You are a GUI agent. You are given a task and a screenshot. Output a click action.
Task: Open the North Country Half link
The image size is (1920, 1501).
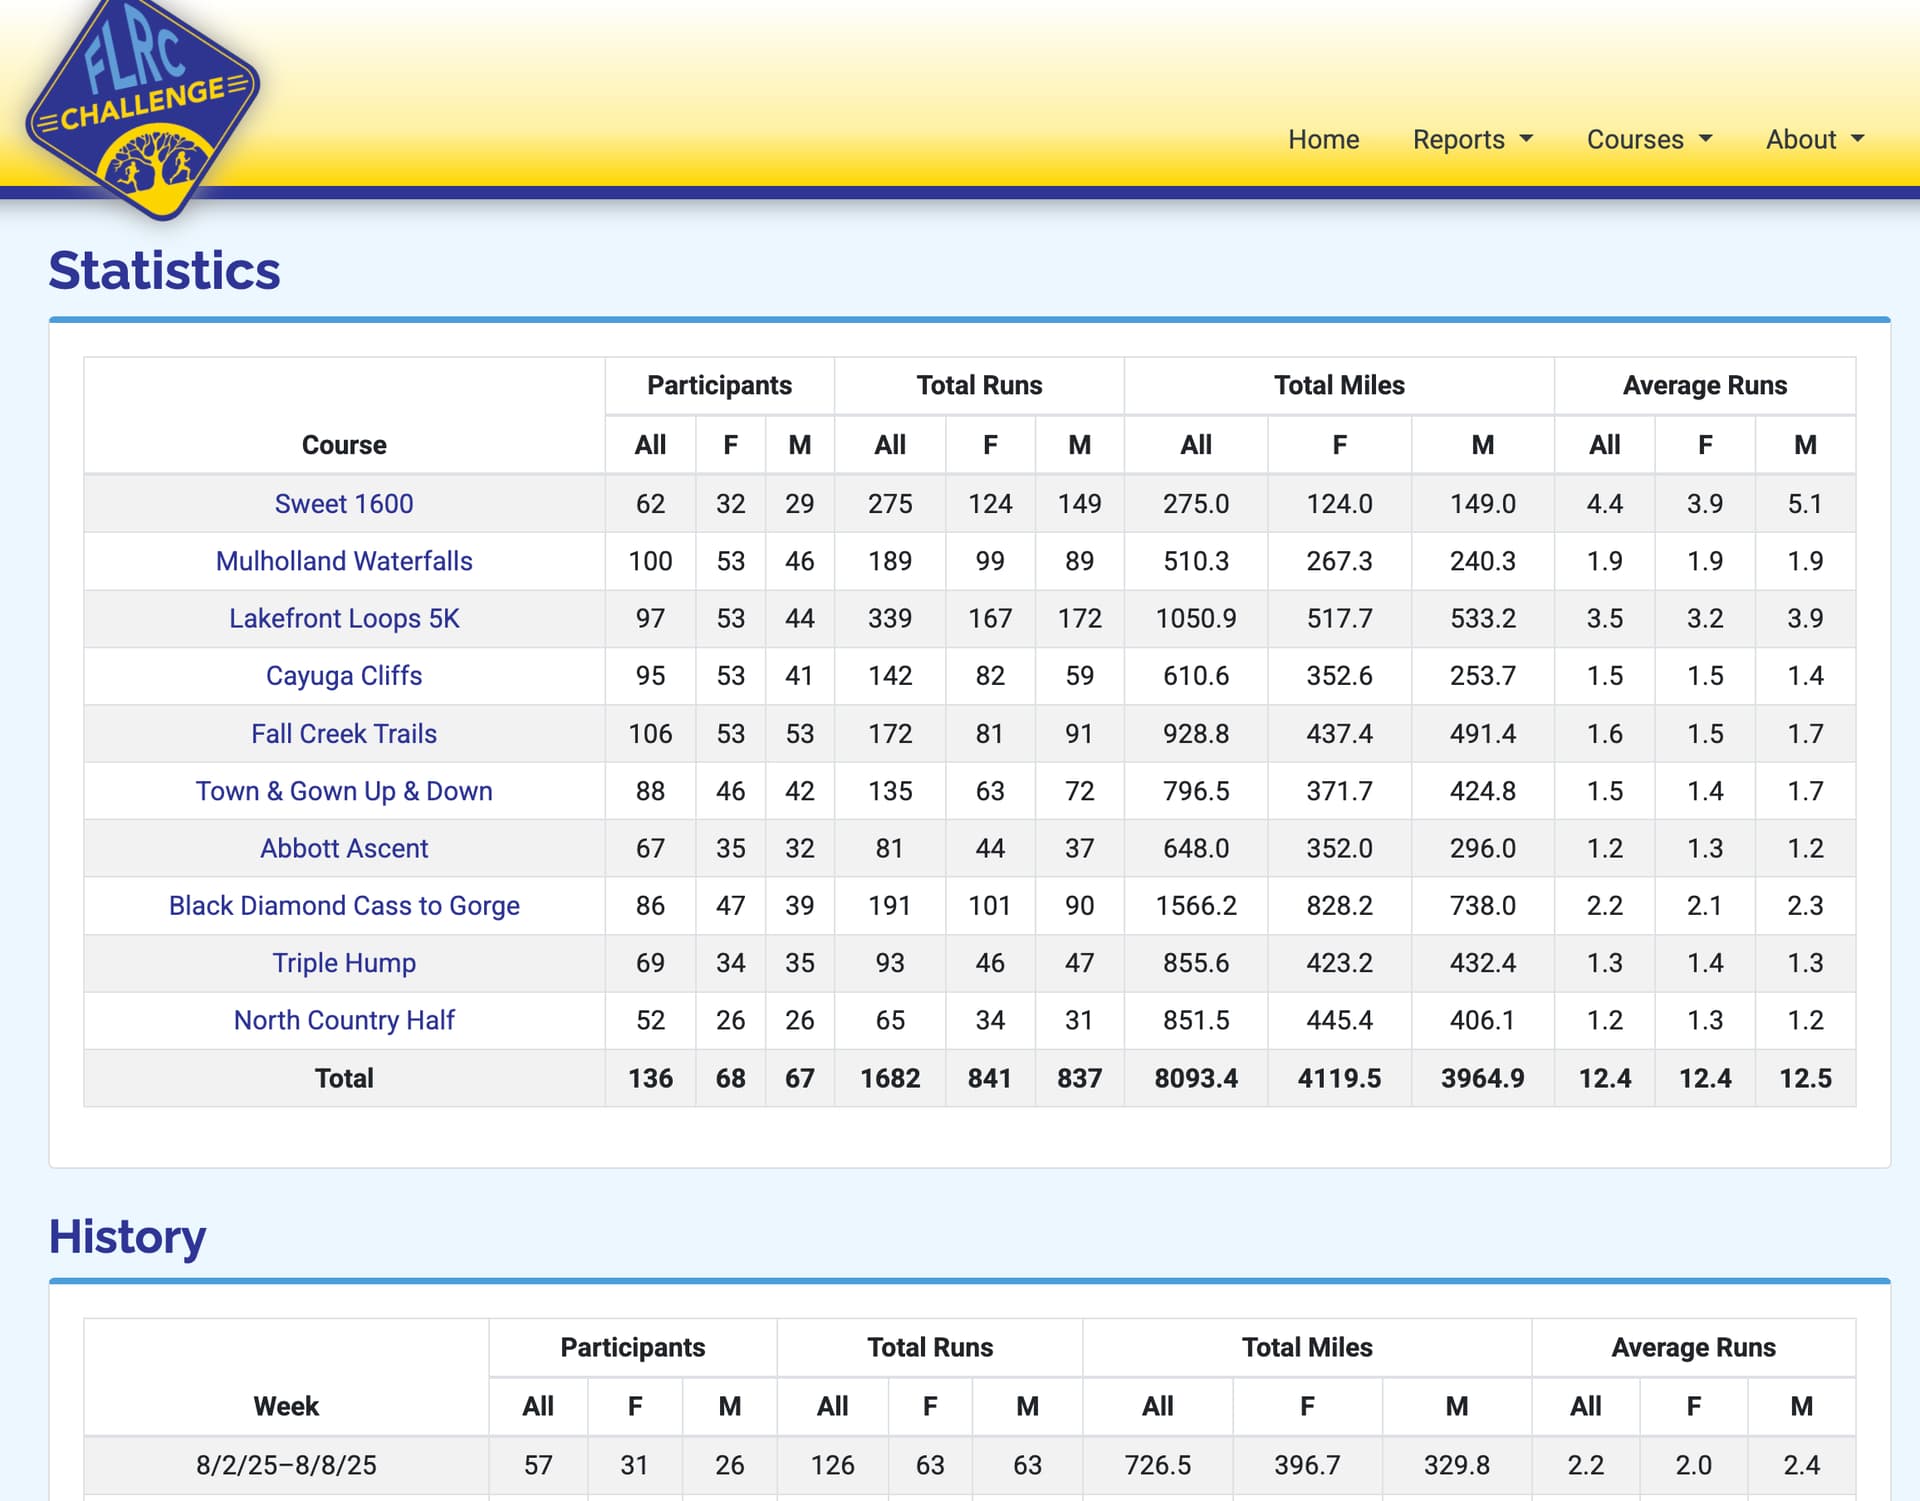point(343,1020)
